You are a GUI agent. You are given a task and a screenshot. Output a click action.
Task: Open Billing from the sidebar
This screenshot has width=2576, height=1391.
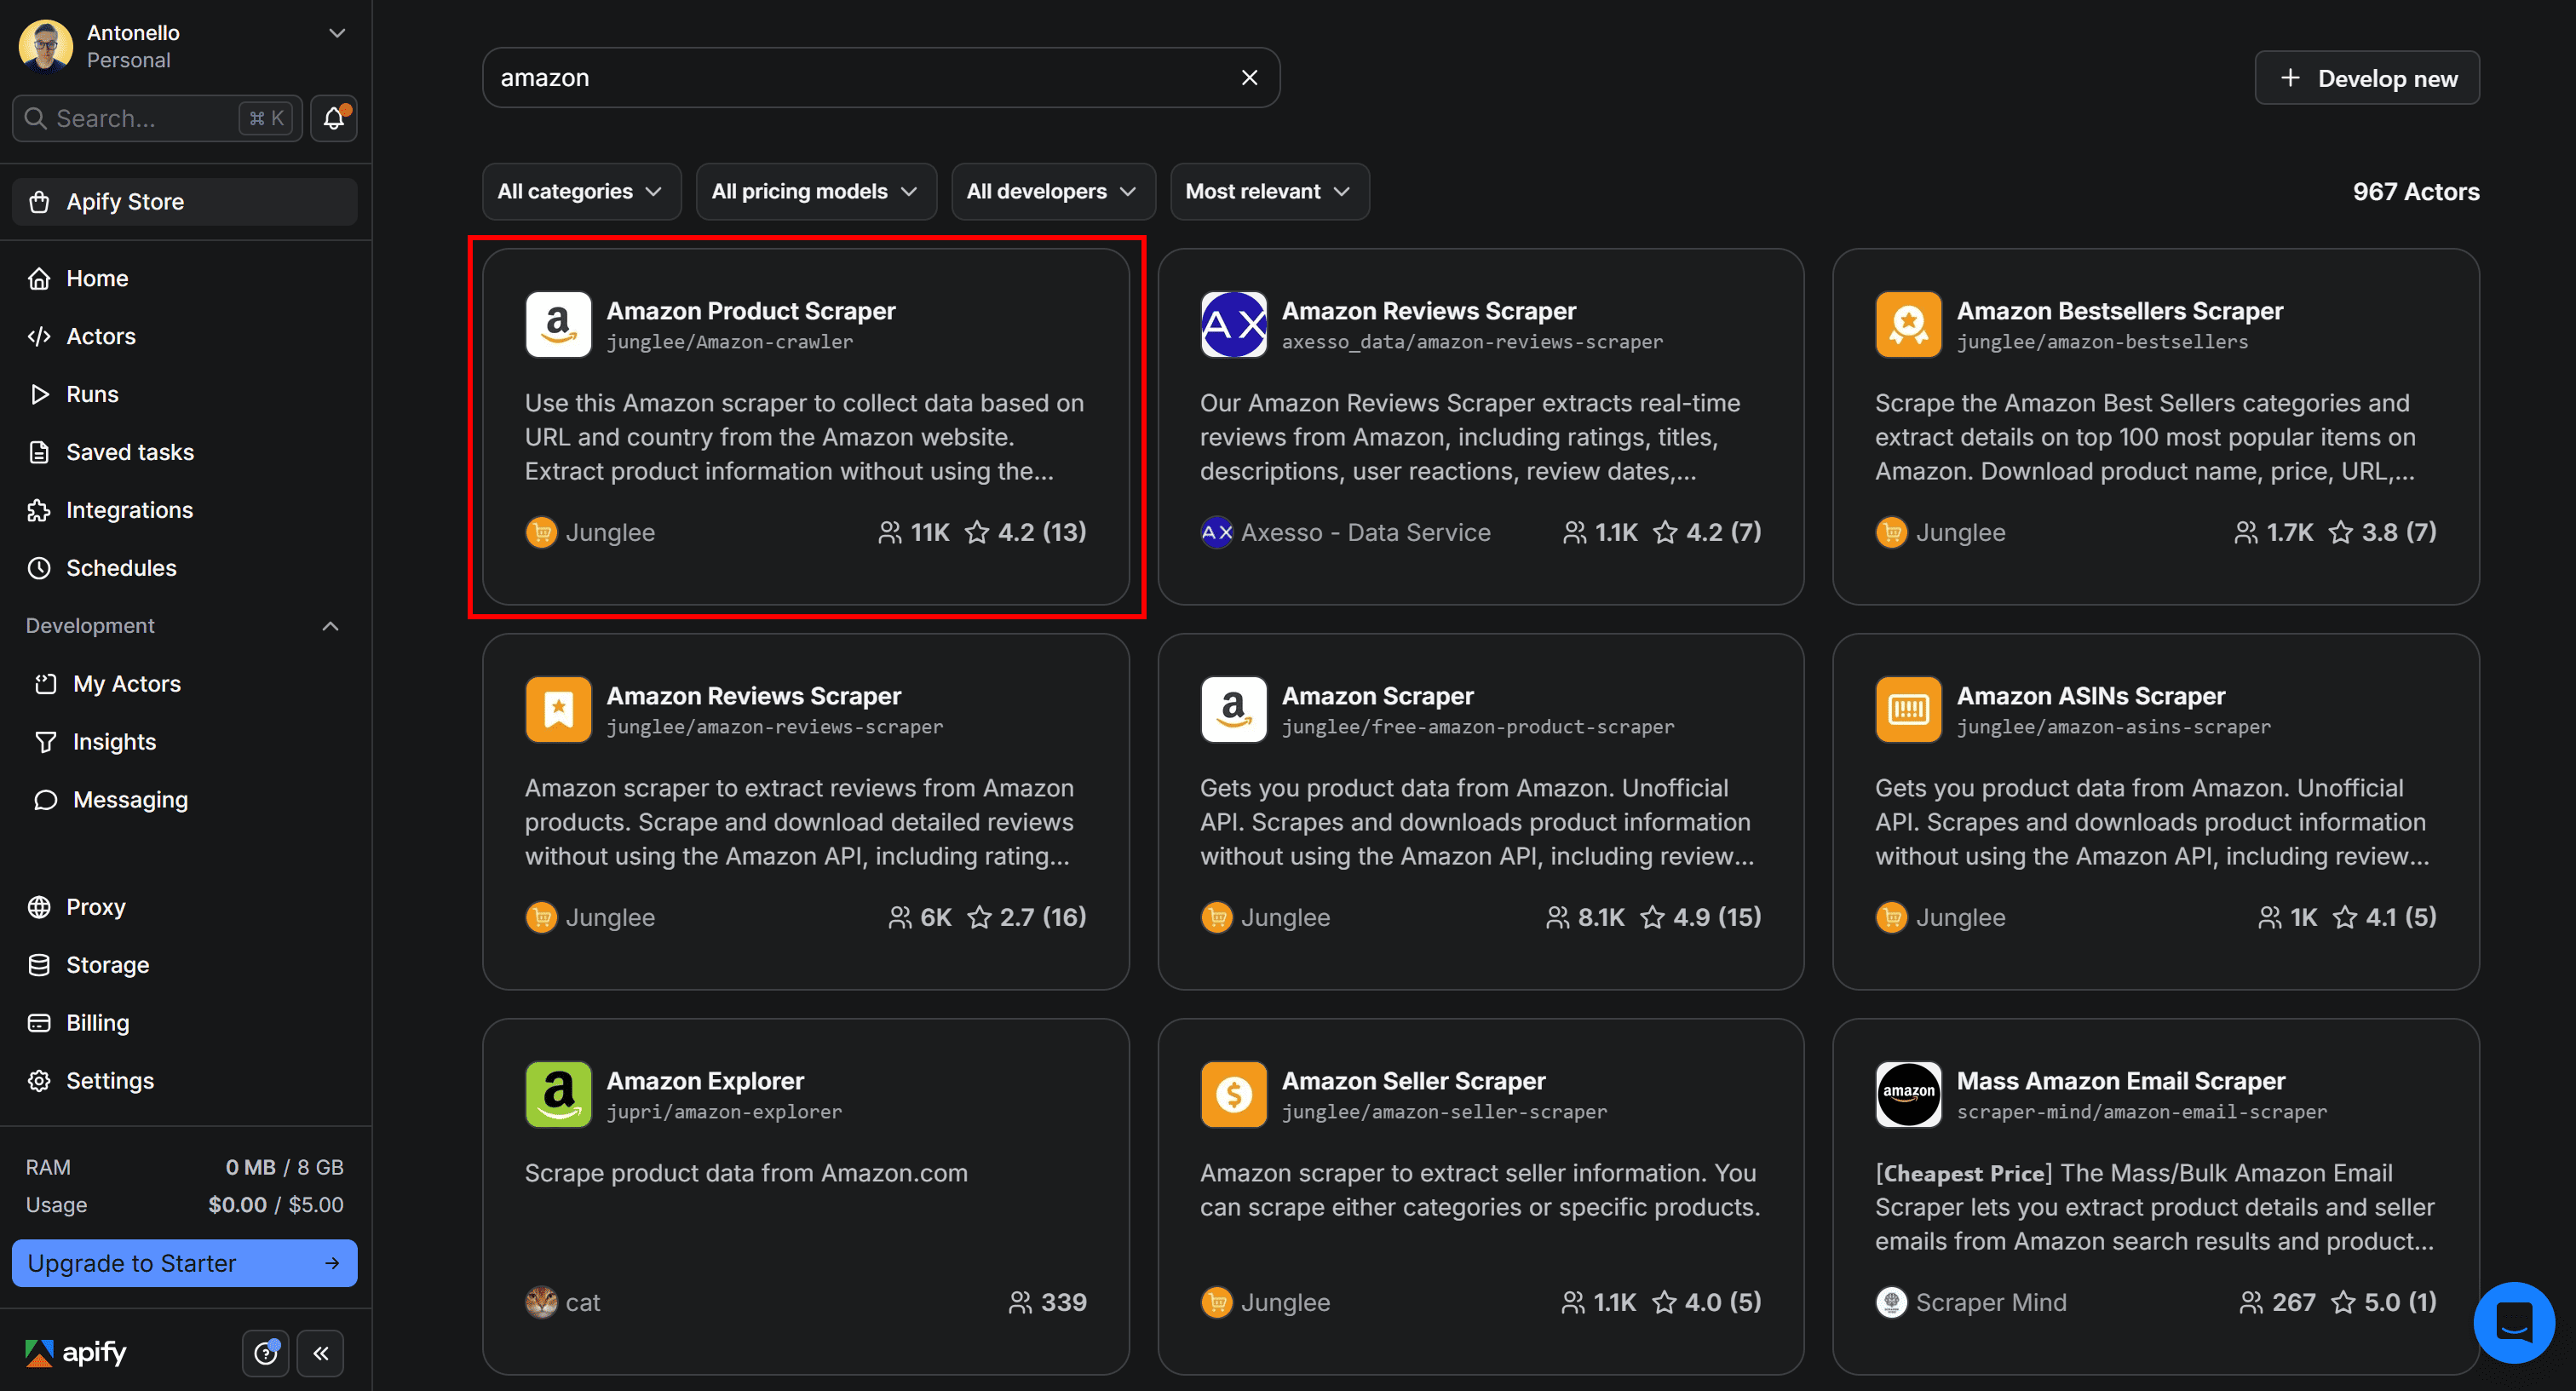click(x=97, y=1022)
